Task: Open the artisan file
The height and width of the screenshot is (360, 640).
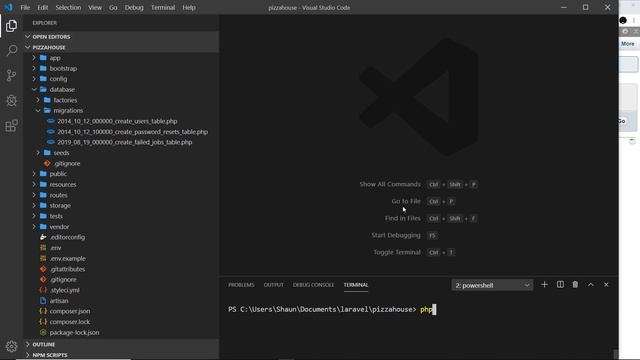Action: (x=59, y=301)
